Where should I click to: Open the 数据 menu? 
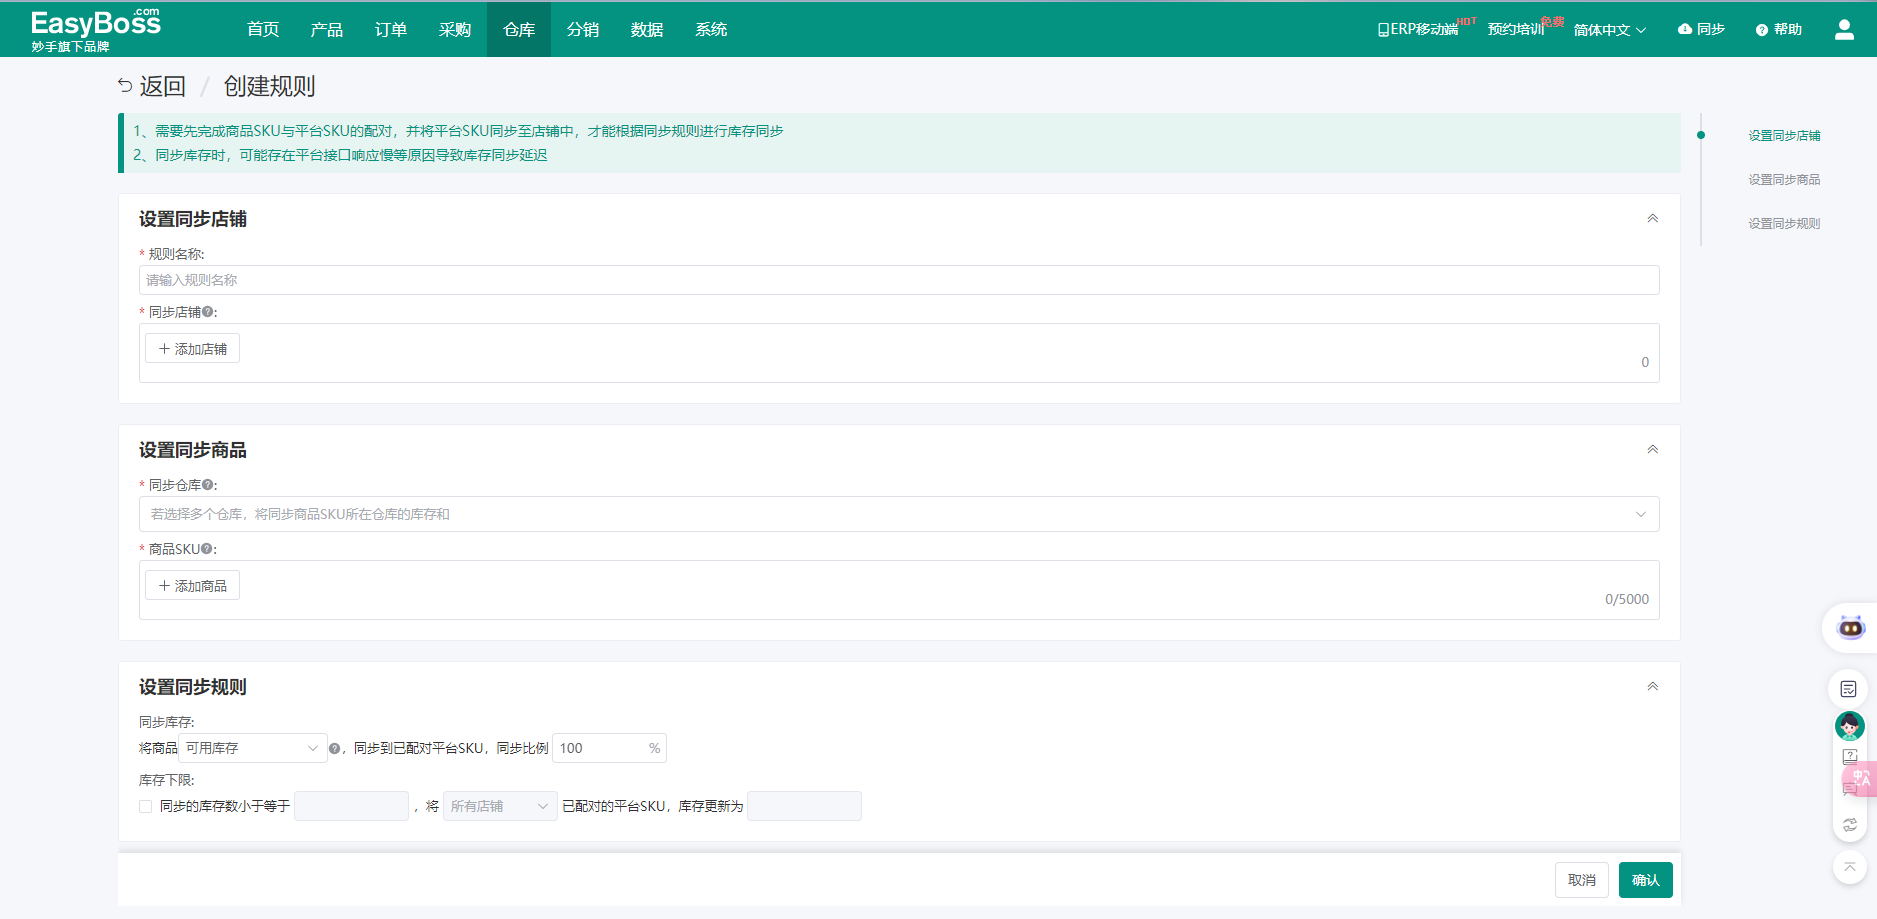[x=647, y=29]
